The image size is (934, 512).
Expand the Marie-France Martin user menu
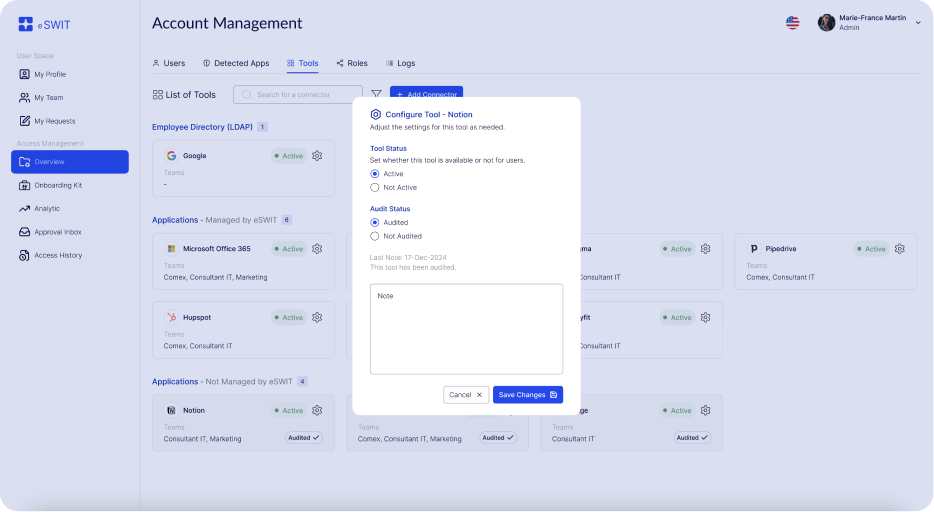[918, 23]
